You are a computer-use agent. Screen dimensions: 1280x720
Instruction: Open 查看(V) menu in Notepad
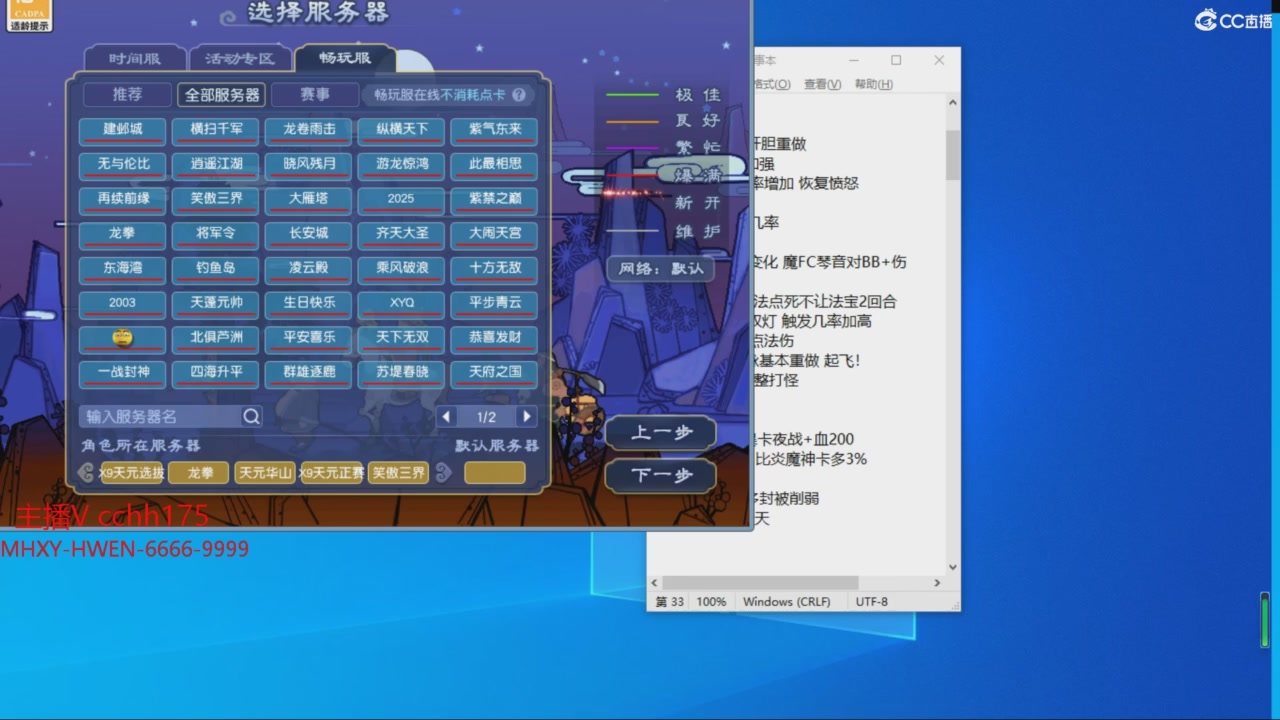(x=822, y=84)
